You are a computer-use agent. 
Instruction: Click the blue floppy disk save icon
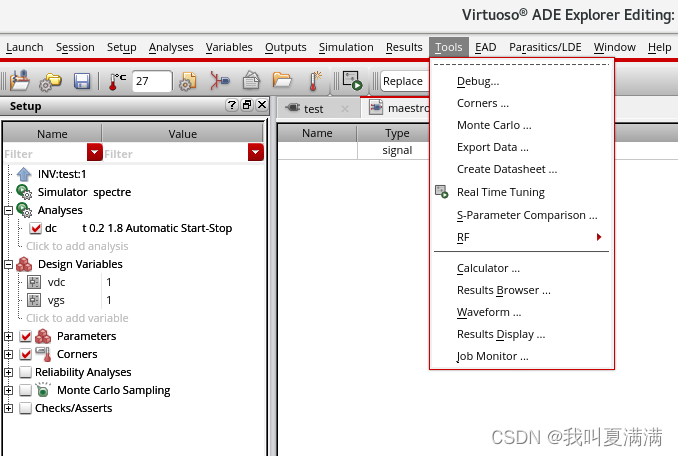coord(82,81)
